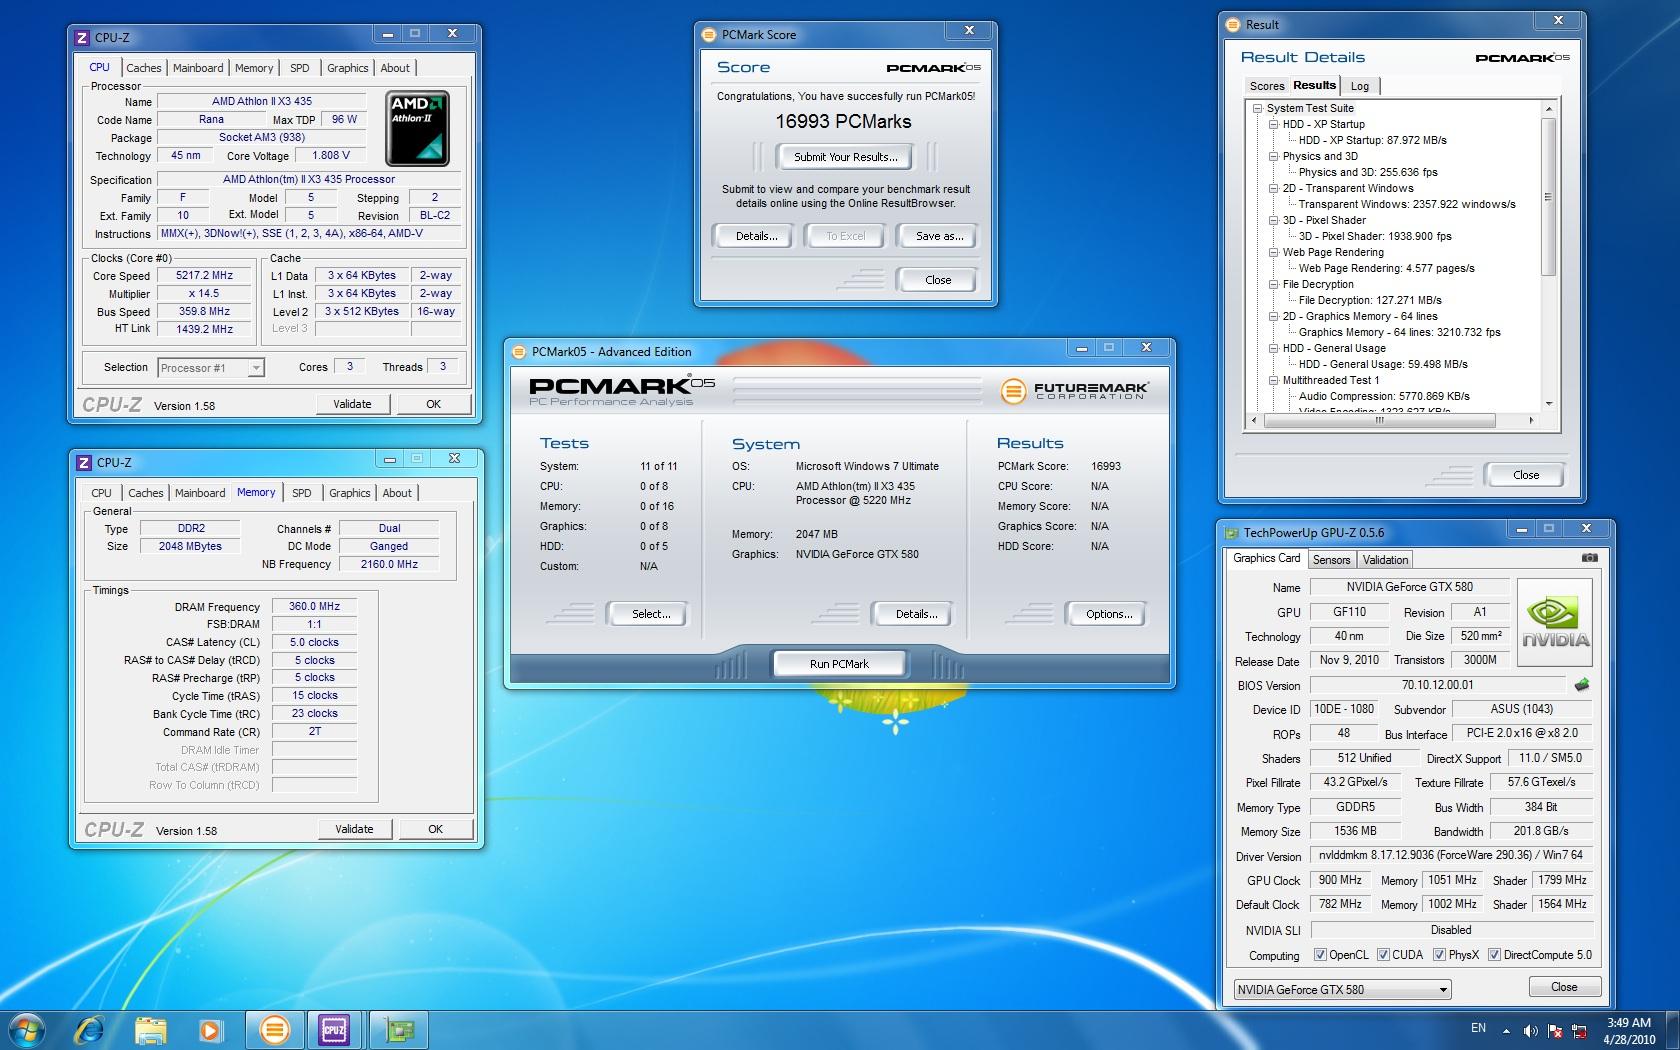Open the taskbar clock showing 3:49 AM
The height and width of the screenshot is (1050, 1680).
[x=1629, y=1030]
